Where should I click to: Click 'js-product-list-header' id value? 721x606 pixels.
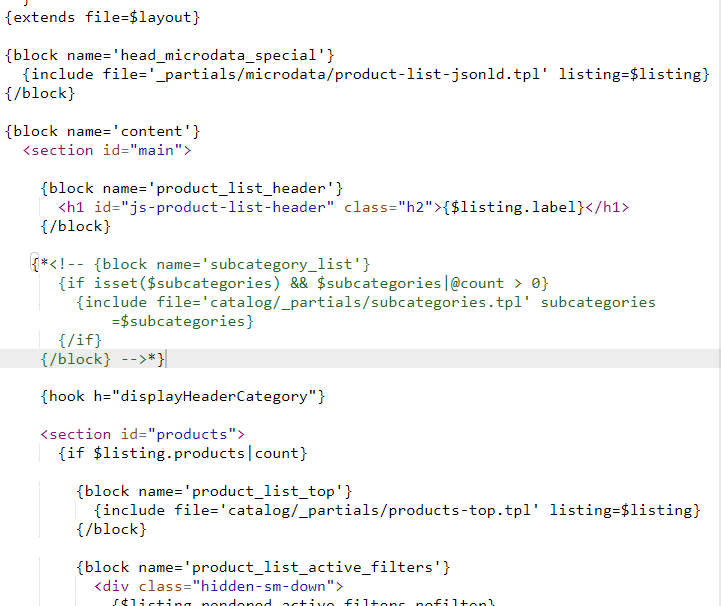coord(228,207)
